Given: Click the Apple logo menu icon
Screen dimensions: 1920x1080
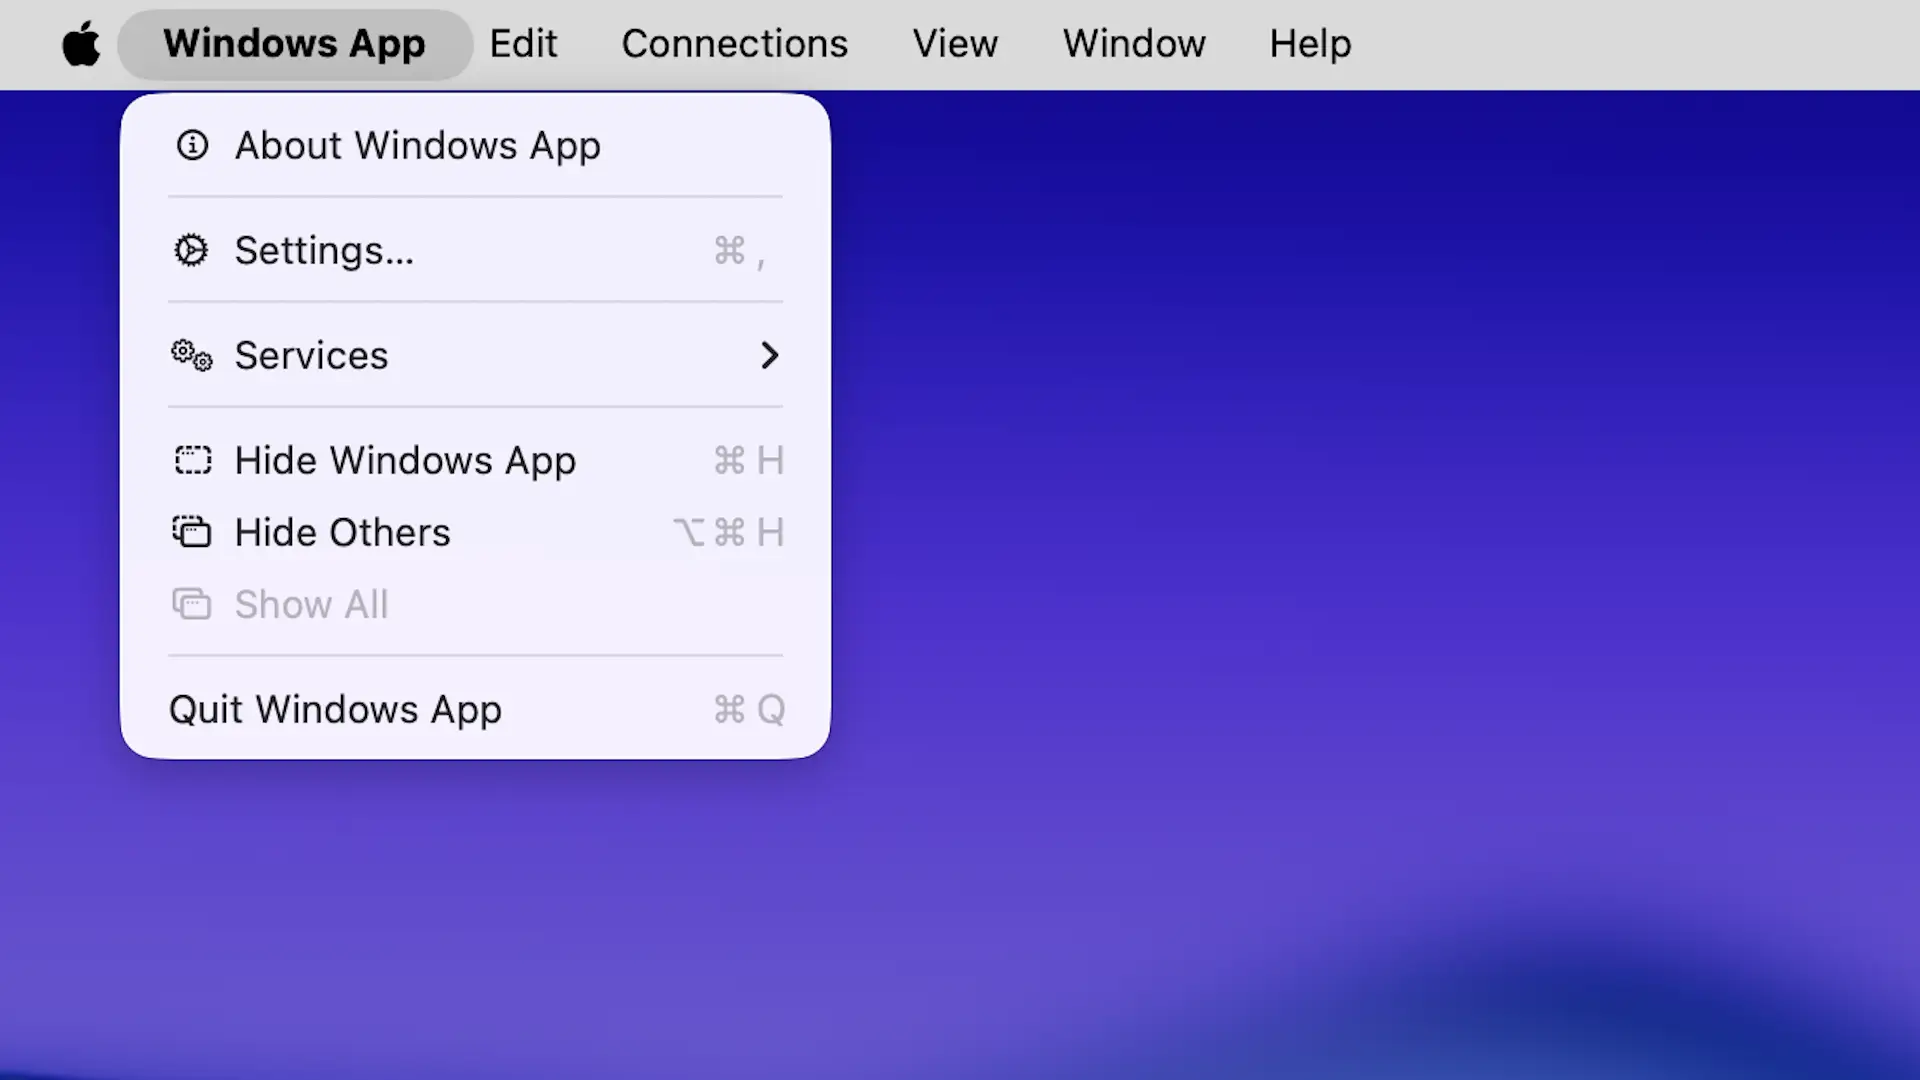Looking at the screenshot, I should 81,44.
